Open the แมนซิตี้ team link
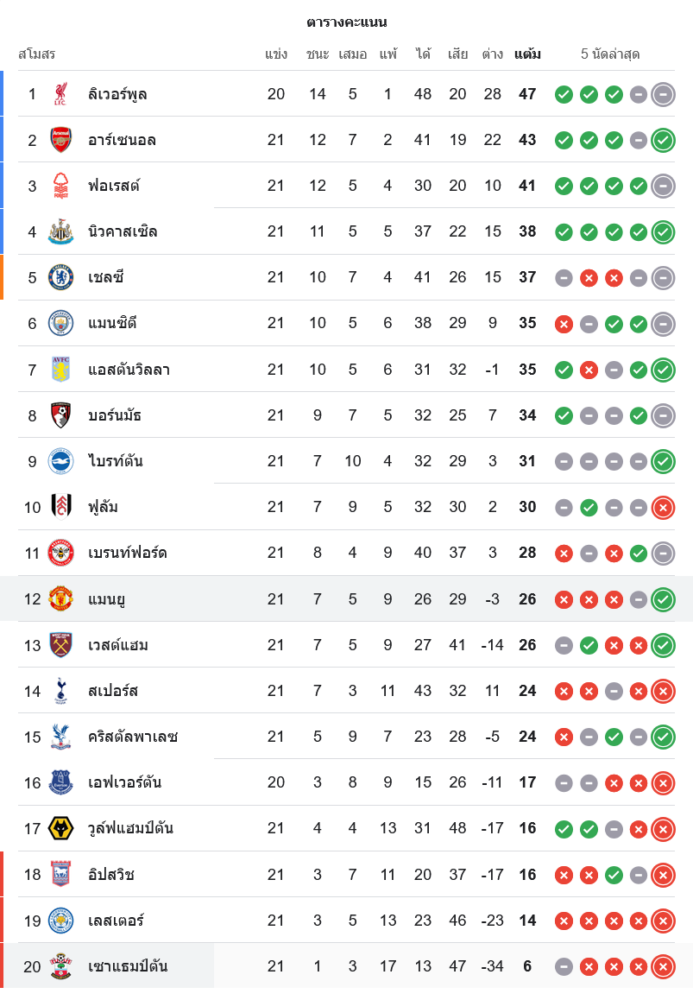This screenshot has width=693, height=1000. (112, 323)
